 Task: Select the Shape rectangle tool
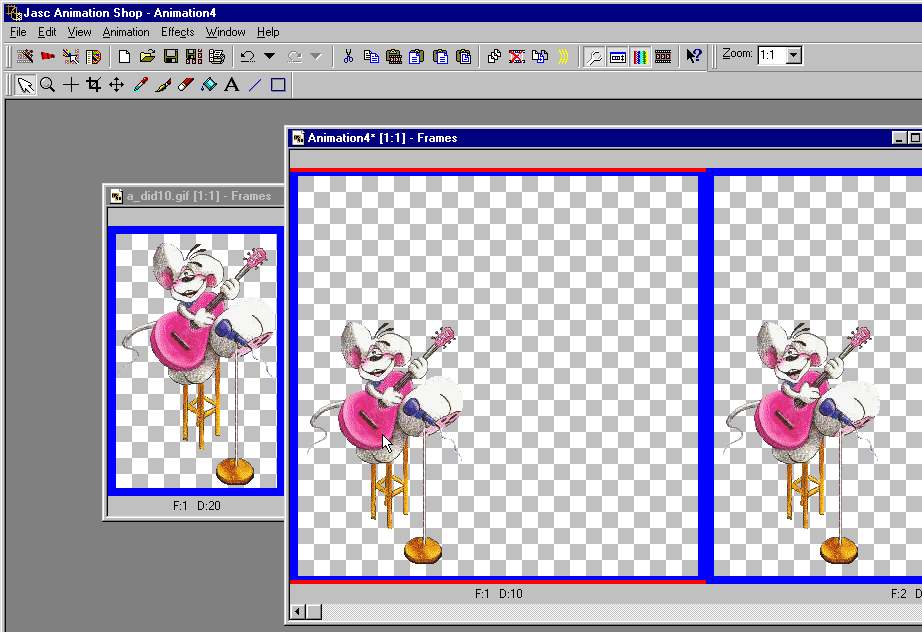278,85
